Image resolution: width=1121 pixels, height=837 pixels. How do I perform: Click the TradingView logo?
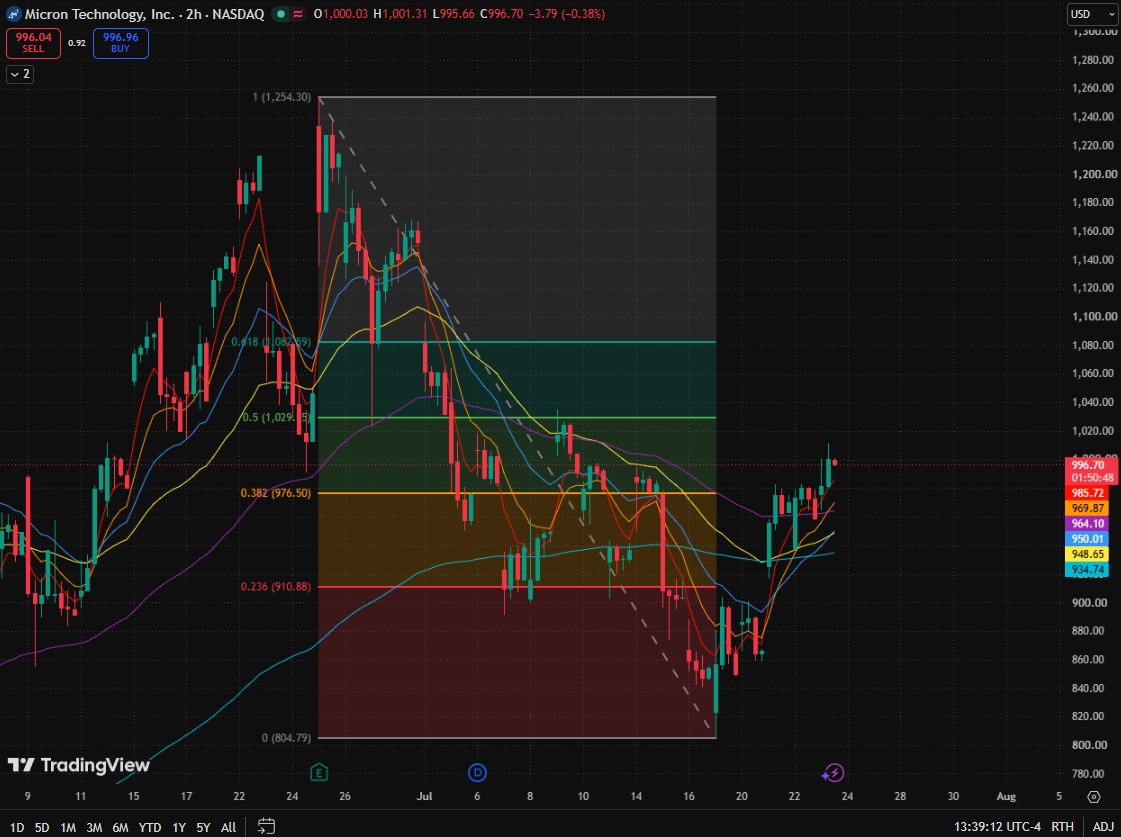79,765
